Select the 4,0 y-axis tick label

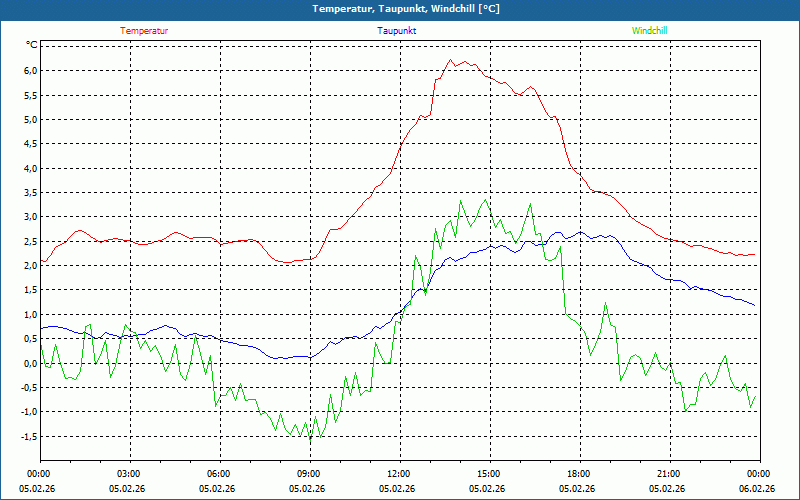click(x=29, y=168)
